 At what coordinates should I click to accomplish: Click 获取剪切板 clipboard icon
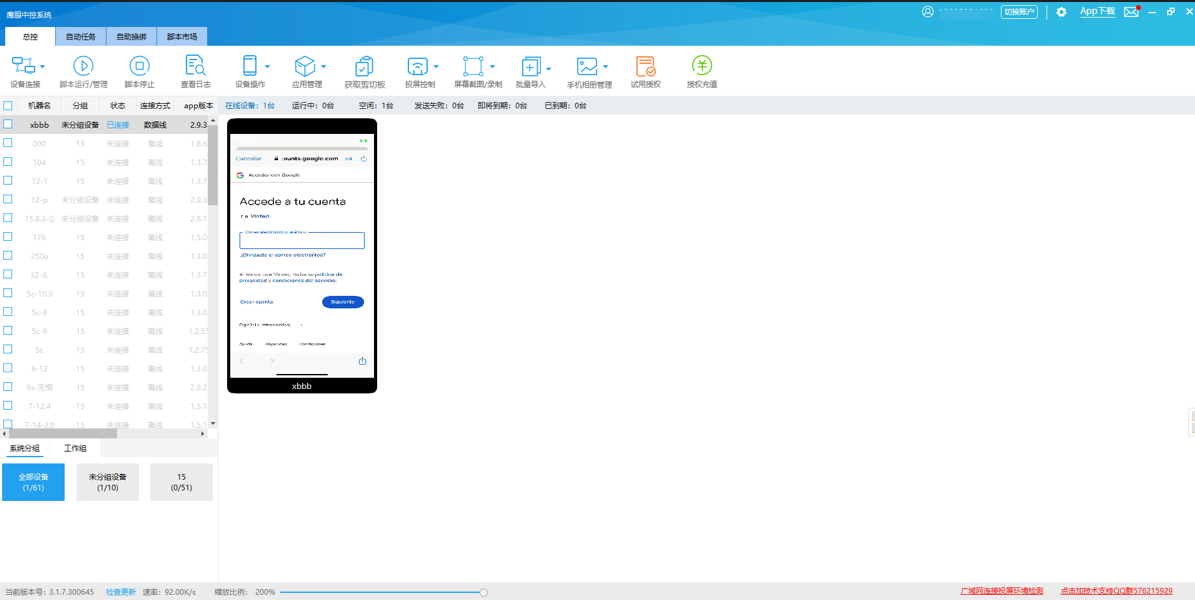(x=364, y=66)
